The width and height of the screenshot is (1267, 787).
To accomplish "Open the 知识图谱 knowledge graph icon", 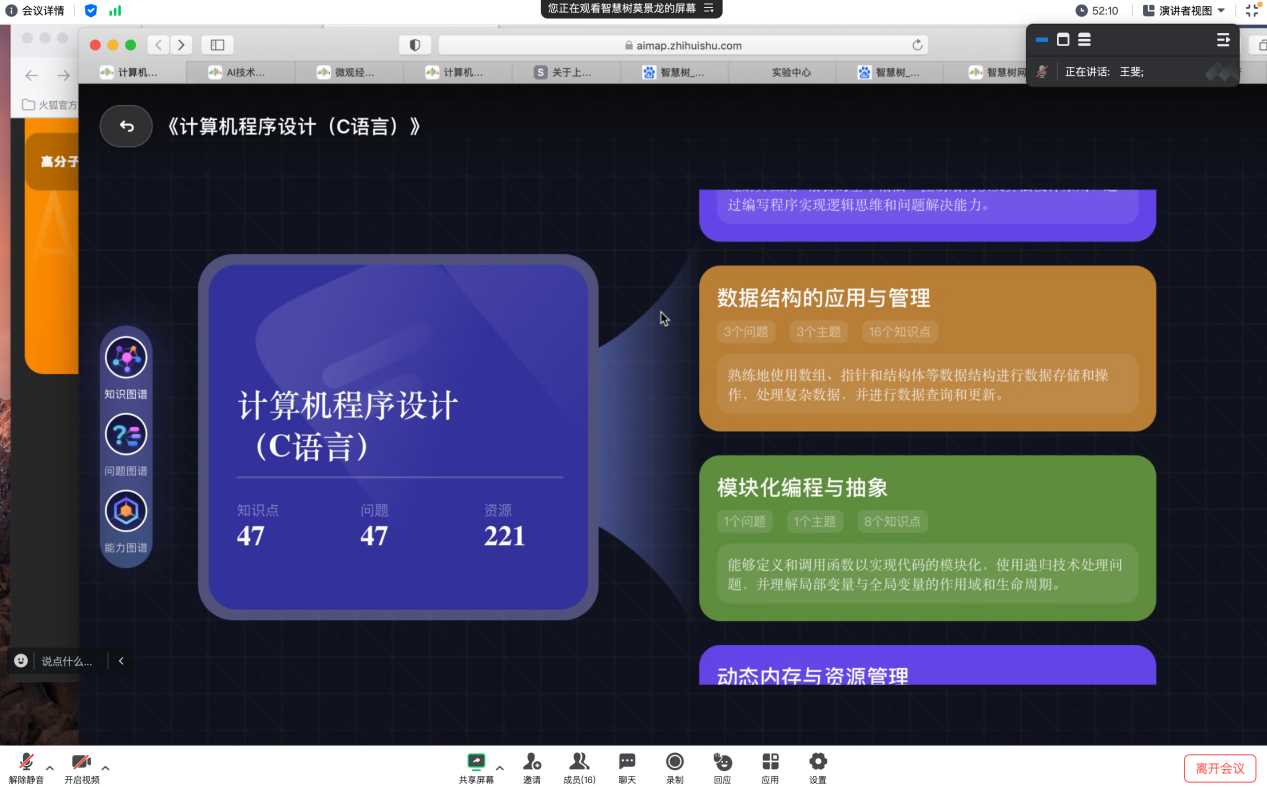I will click(x=126, y=358).
